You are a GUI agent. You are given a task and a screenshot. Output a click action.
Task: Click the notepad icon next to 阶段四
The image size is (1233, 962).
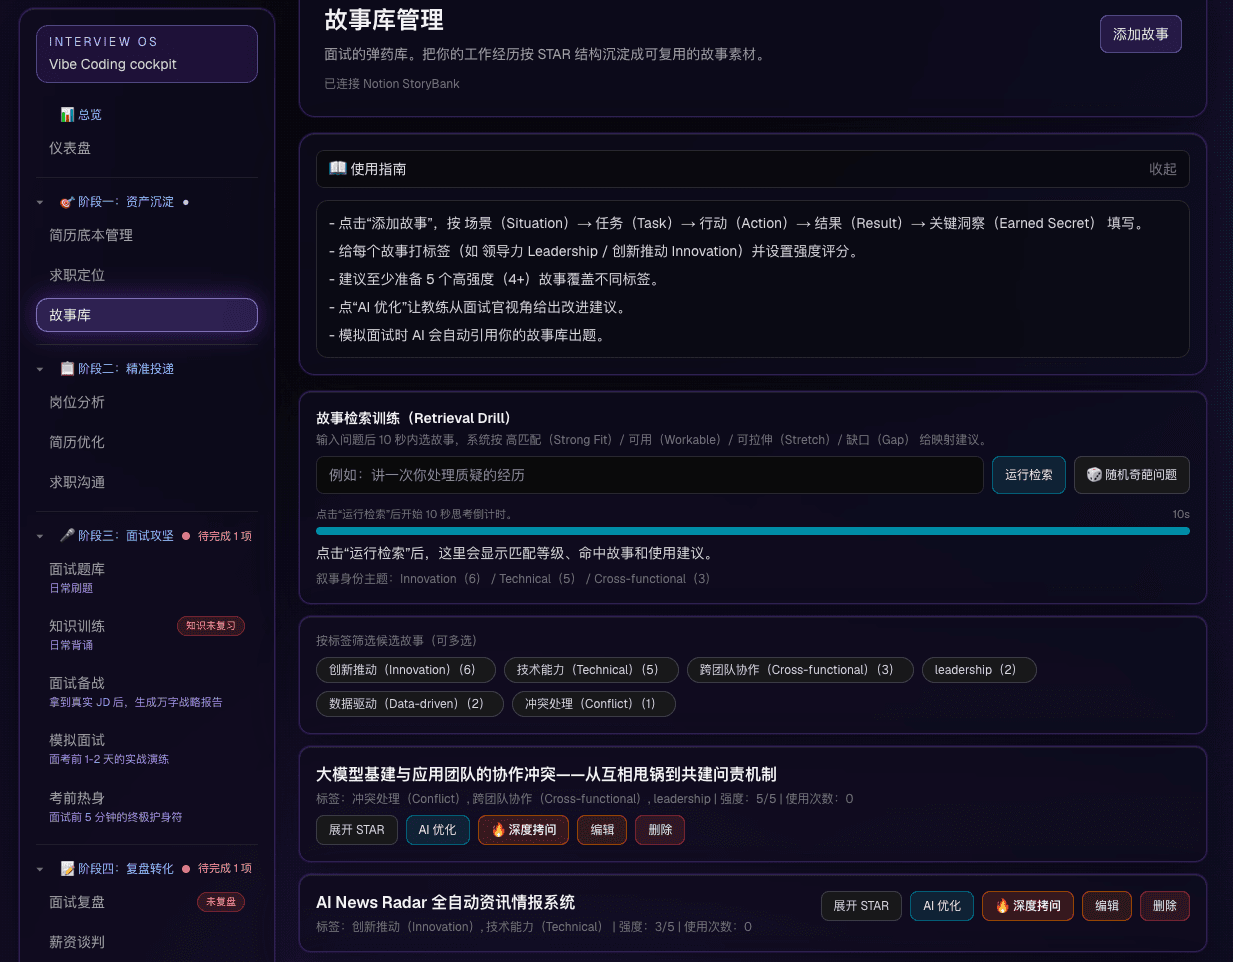coord(67,869)
